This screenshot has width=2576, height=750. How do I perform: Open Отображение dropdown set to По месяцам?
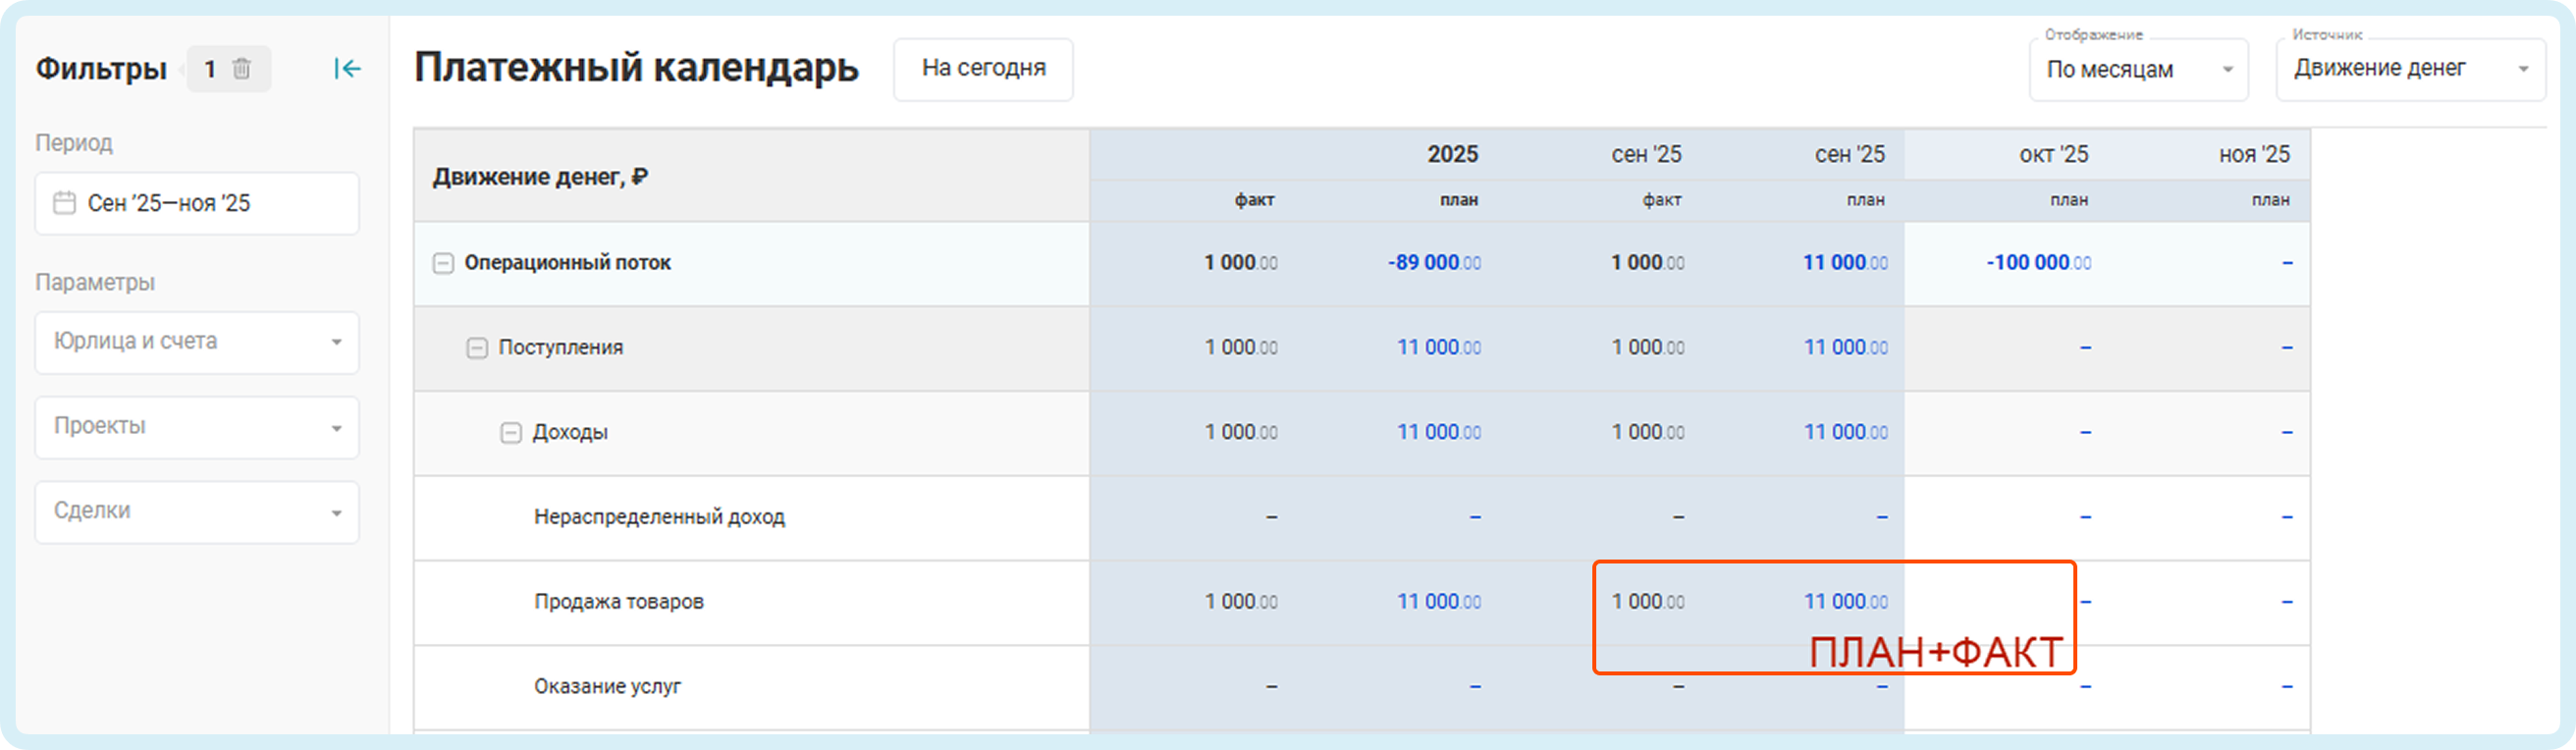(x=2138, y=70)
